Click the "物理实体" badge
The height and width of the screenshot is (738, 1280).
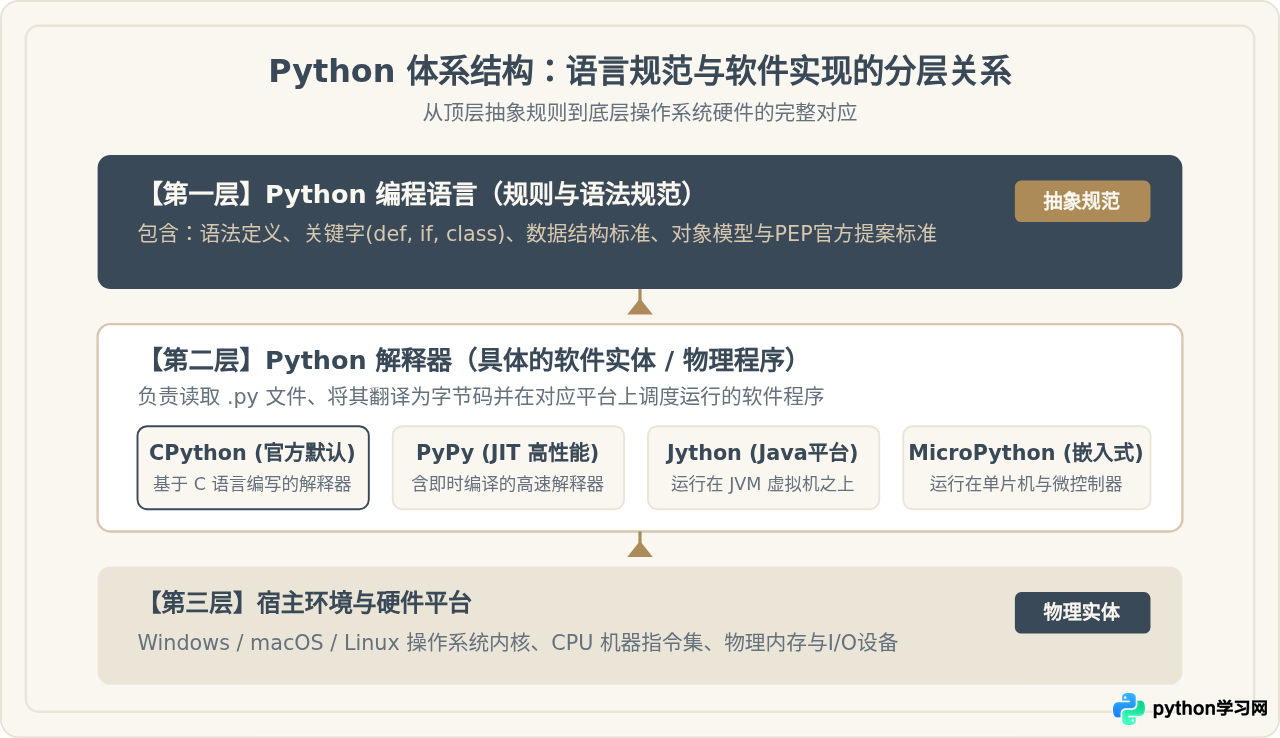click(x=1082, y=612)
